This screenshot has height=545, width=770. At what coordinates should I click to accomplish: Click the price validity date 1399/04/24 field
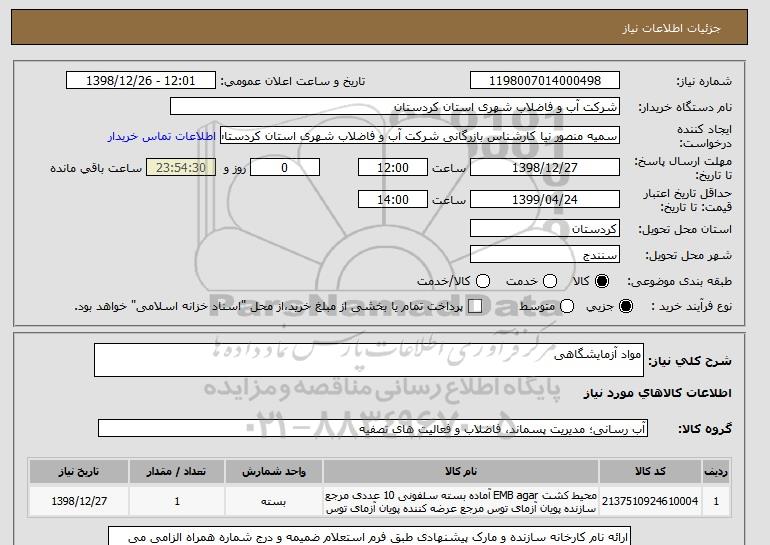coord(545,199)
